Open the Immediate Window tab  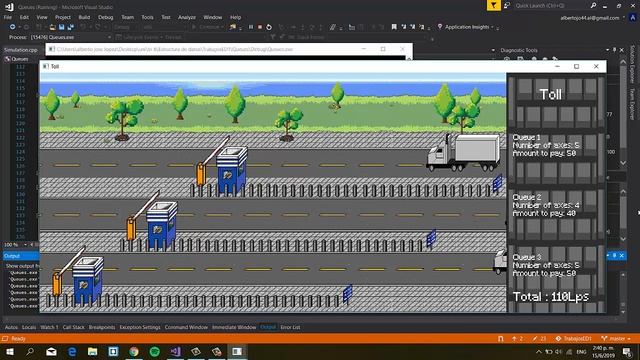click(234, 327)
